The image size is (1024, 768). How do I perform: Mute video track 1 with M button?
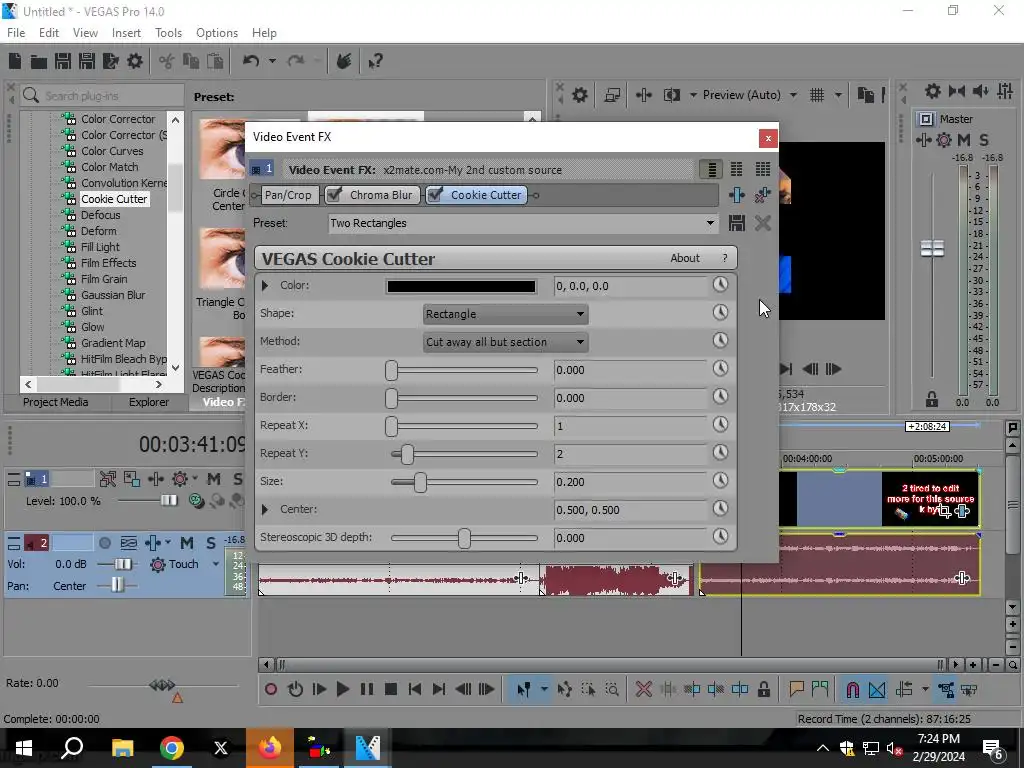coord(214,479)
